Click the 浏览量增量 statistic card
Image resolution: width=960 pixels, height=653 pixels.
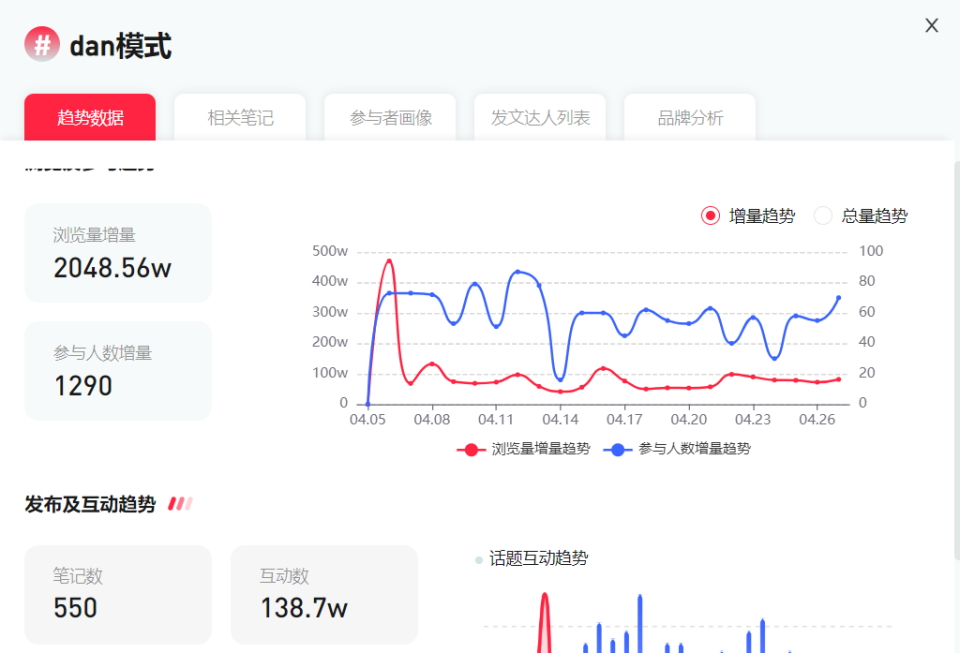117,252
